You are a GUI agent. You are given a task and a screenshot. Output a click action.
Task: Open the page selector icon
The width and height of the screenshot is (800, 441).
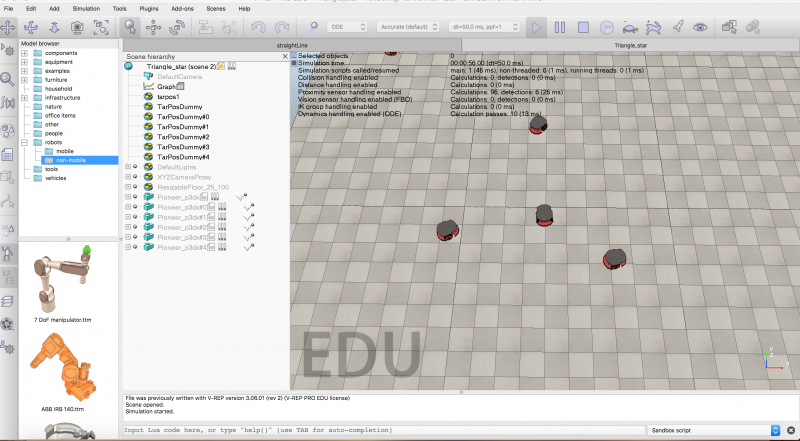(730, 27)
